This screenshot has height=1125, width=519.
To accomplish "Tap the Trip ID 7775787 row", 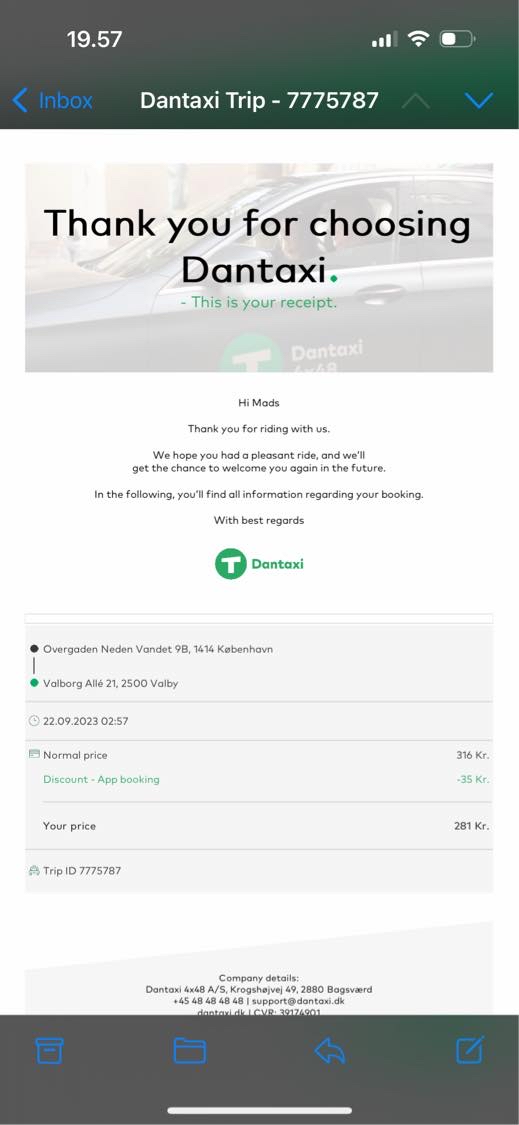I will (259, 870).
